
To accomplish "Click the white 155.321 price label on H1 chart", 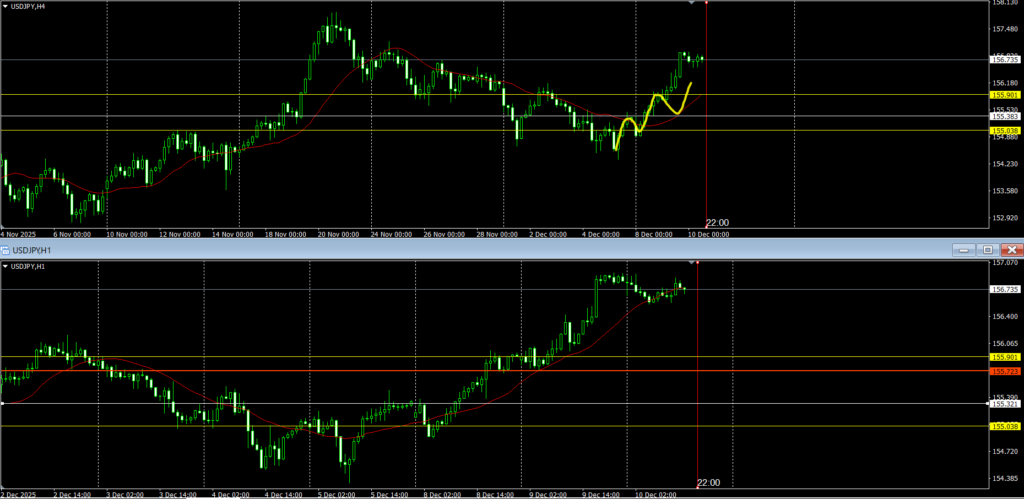I will [x=1004, y=404].
